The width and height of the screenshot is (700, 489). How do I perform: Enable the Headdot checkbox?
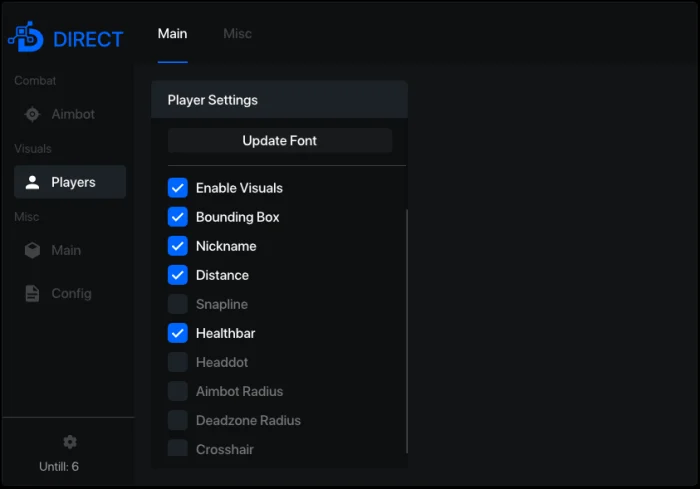tap(178, 362)
